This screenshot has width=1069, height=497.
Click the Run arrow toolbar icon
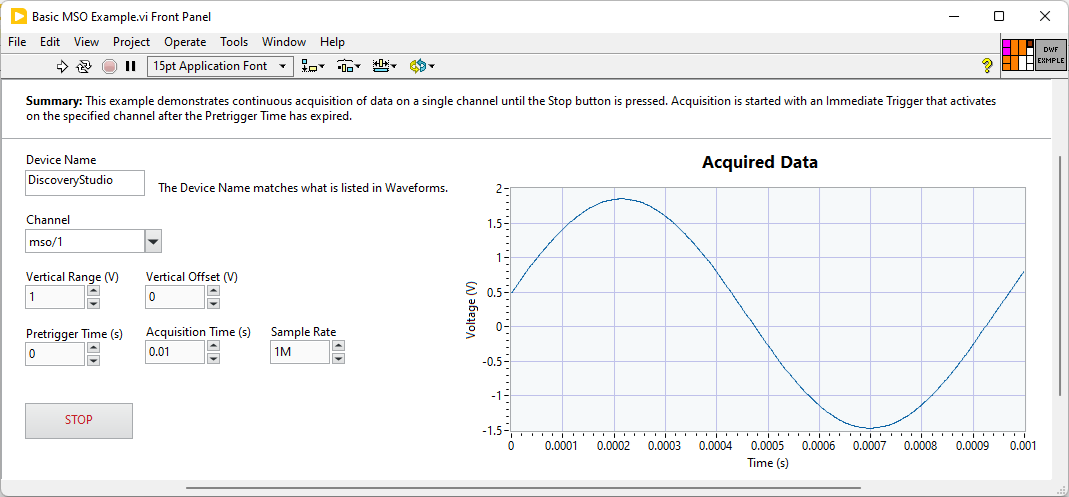(62, 66)
